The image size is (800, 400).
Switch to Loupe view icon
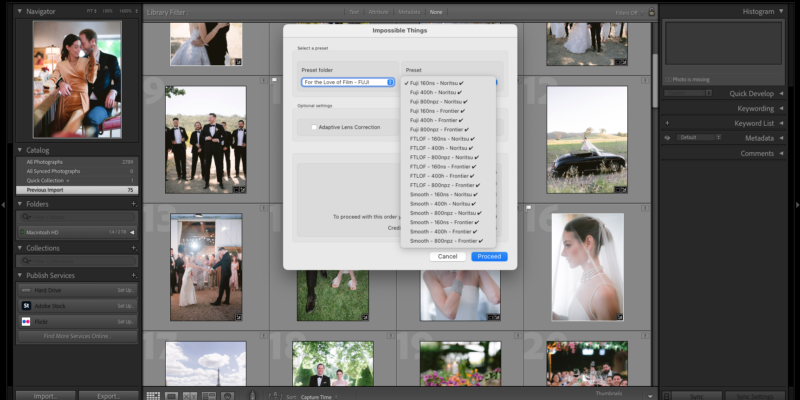(x=171, y=396)
